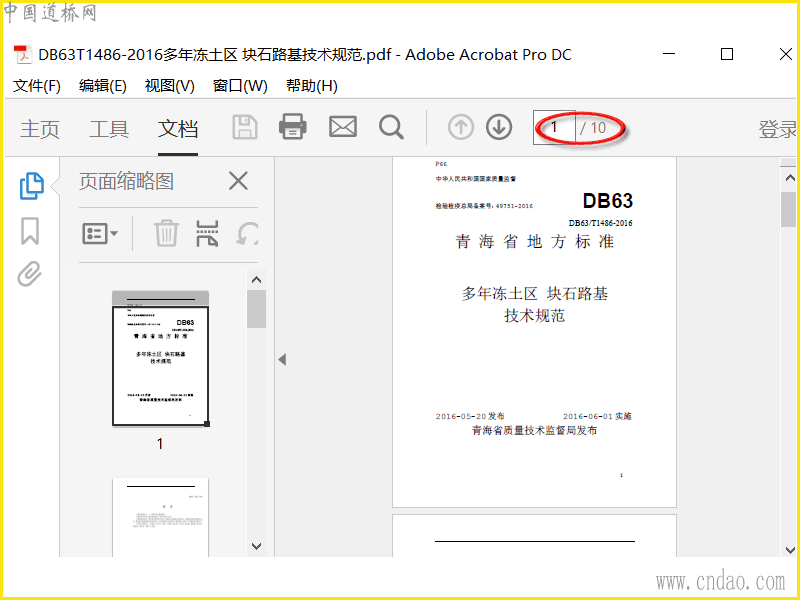Maximize the Acrobat window
The width and height of the screenshot is (800, 600).
(x=727, y=54)
